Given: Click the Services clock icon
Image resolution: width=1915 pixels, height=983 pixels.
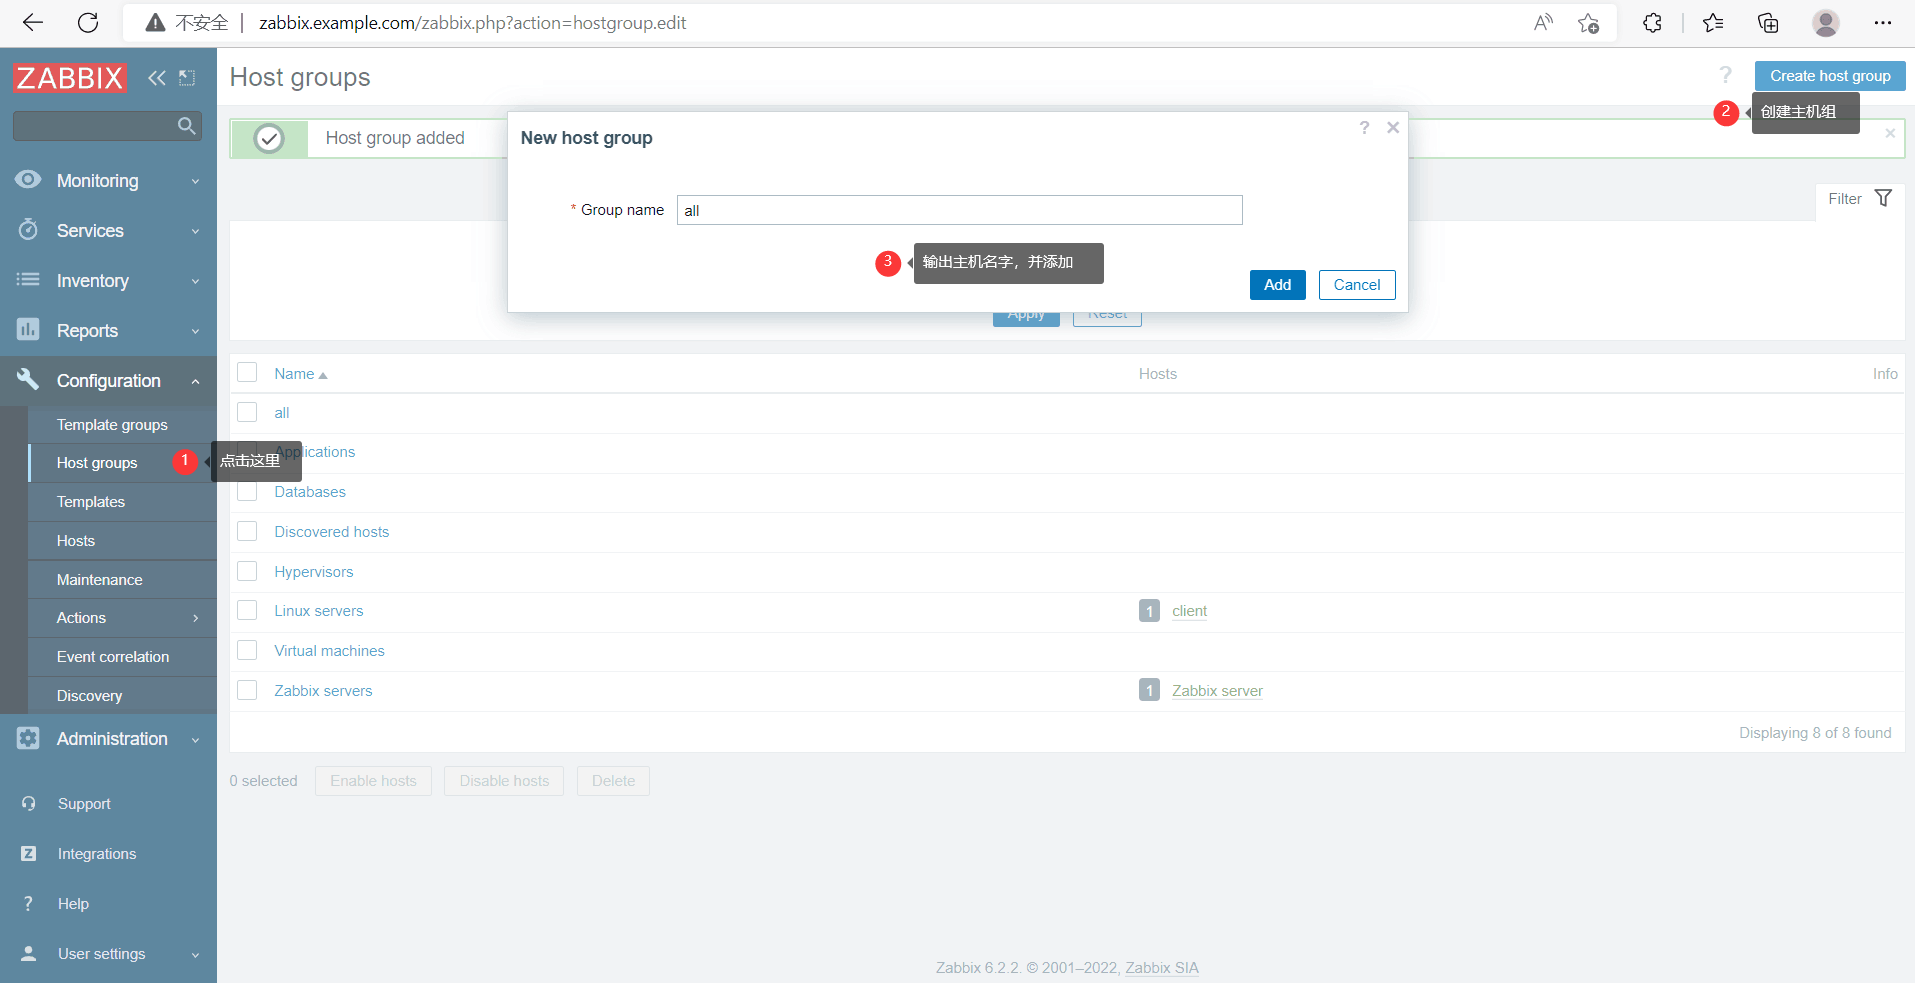Looking at the screenshot, I should [x=28, y=230].
